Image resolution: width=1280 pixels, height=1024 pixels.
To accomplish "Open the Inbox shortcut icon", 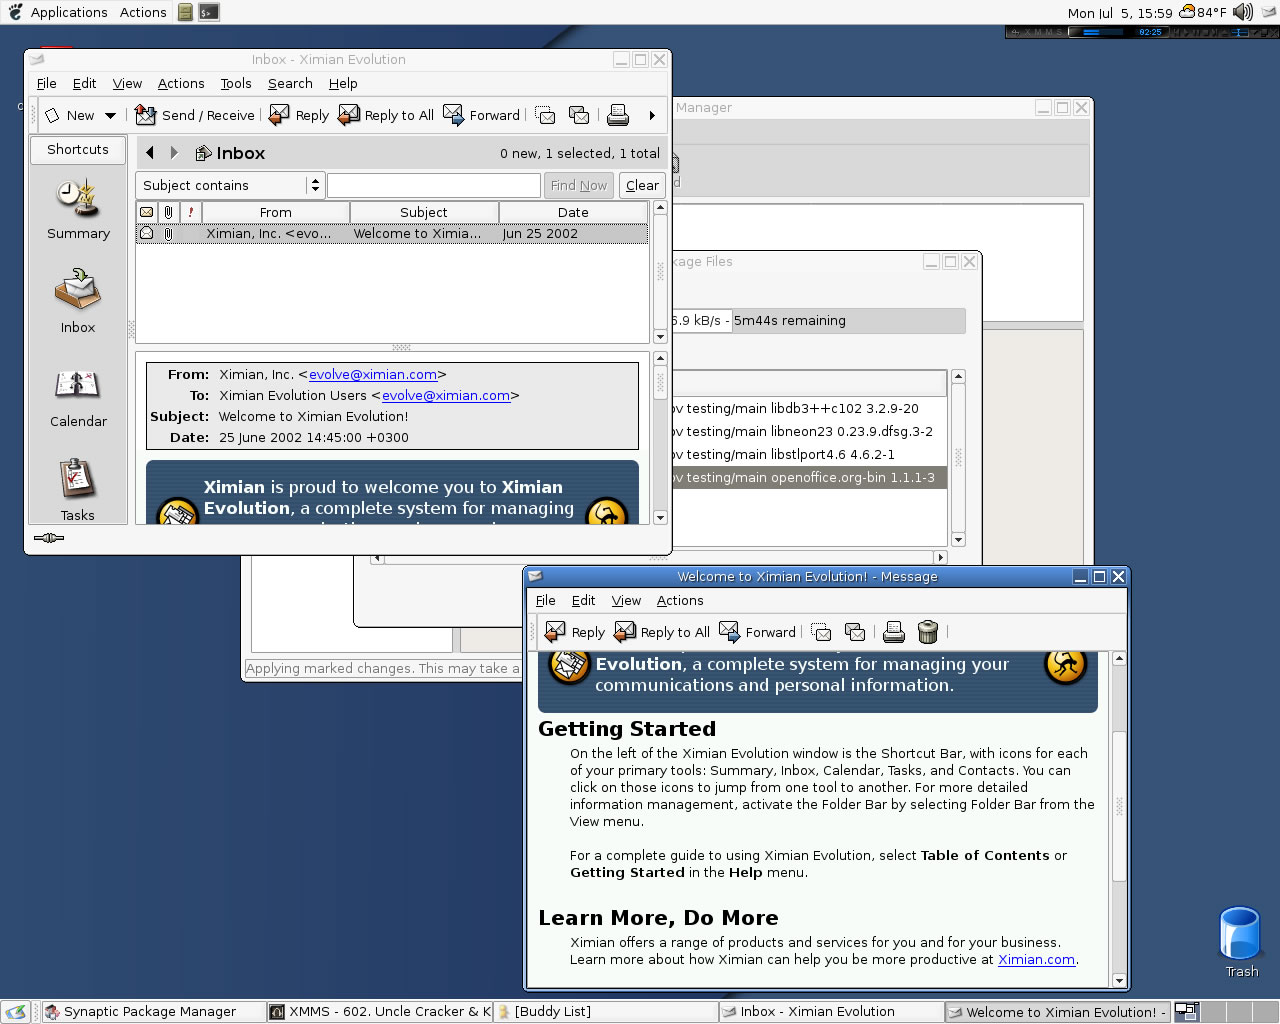I will pyautogui.click(x=78, y=302).
